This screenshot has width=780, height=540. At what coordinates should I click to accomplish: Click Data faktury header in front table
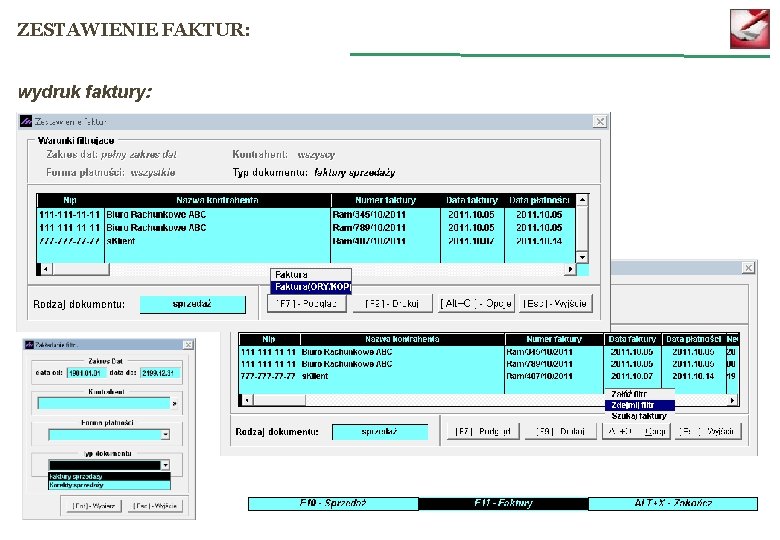click(x=472, y=200)
